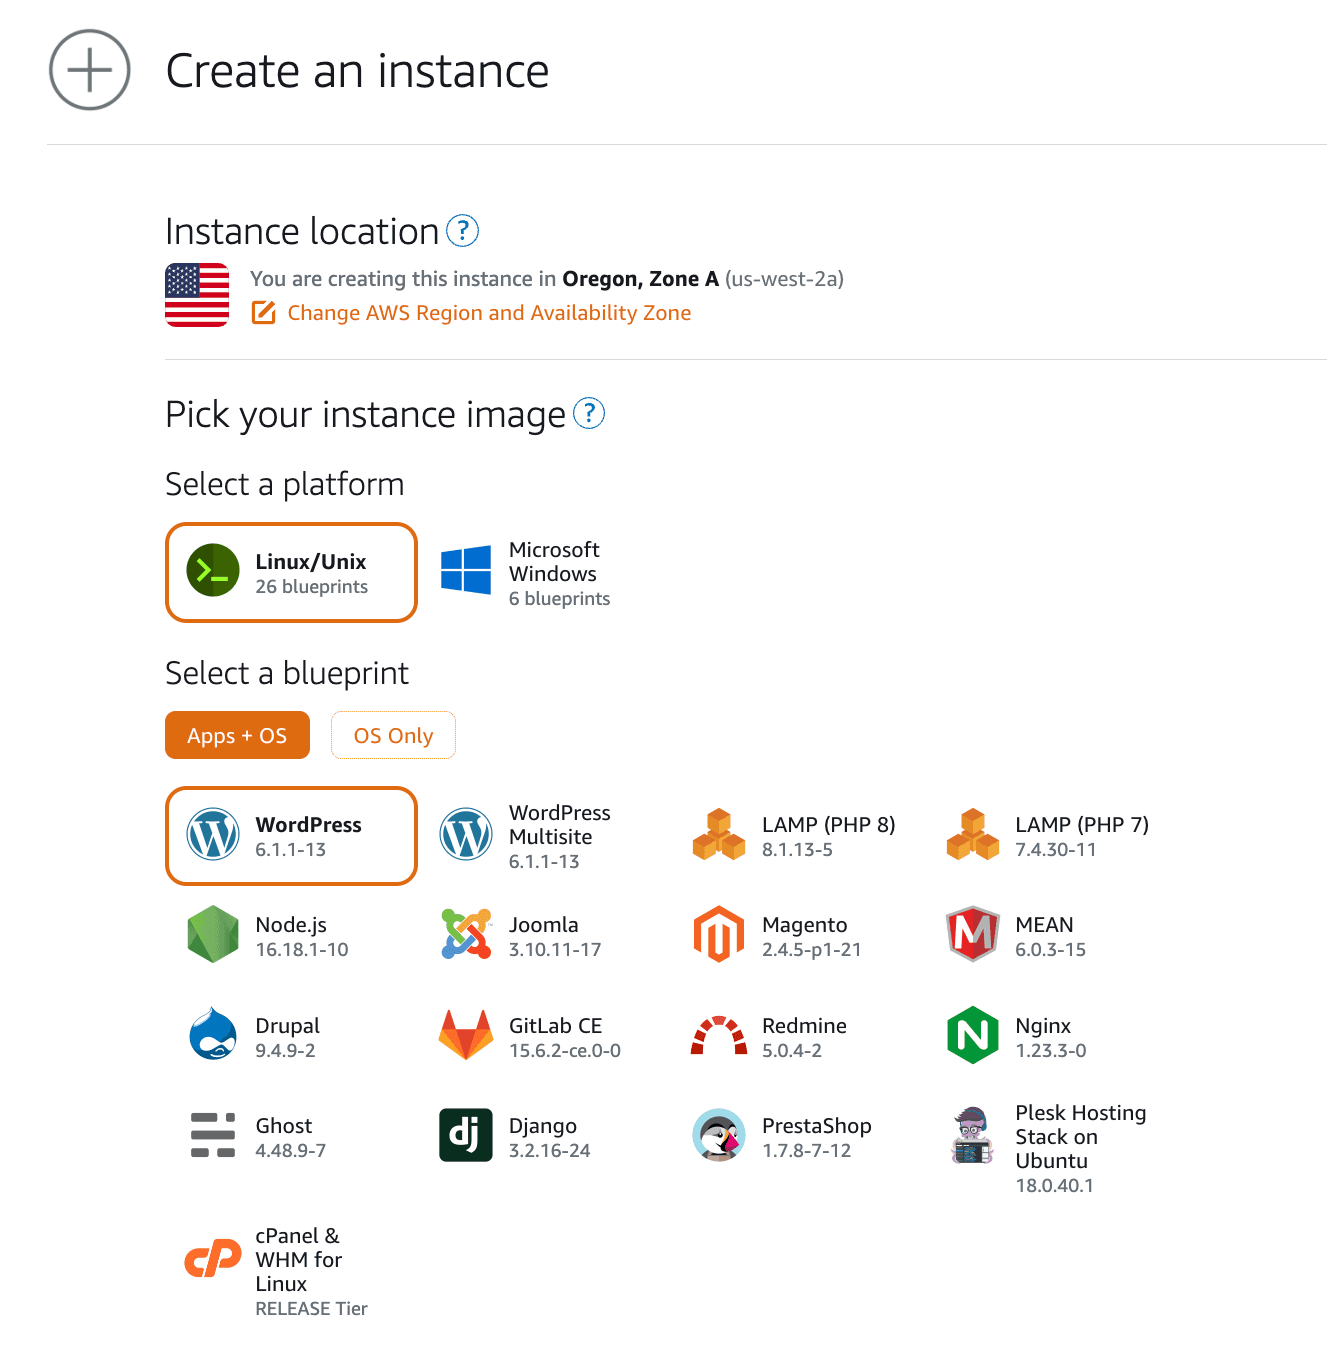Choose the Microsoft Windows logo icon

[466, 570]
